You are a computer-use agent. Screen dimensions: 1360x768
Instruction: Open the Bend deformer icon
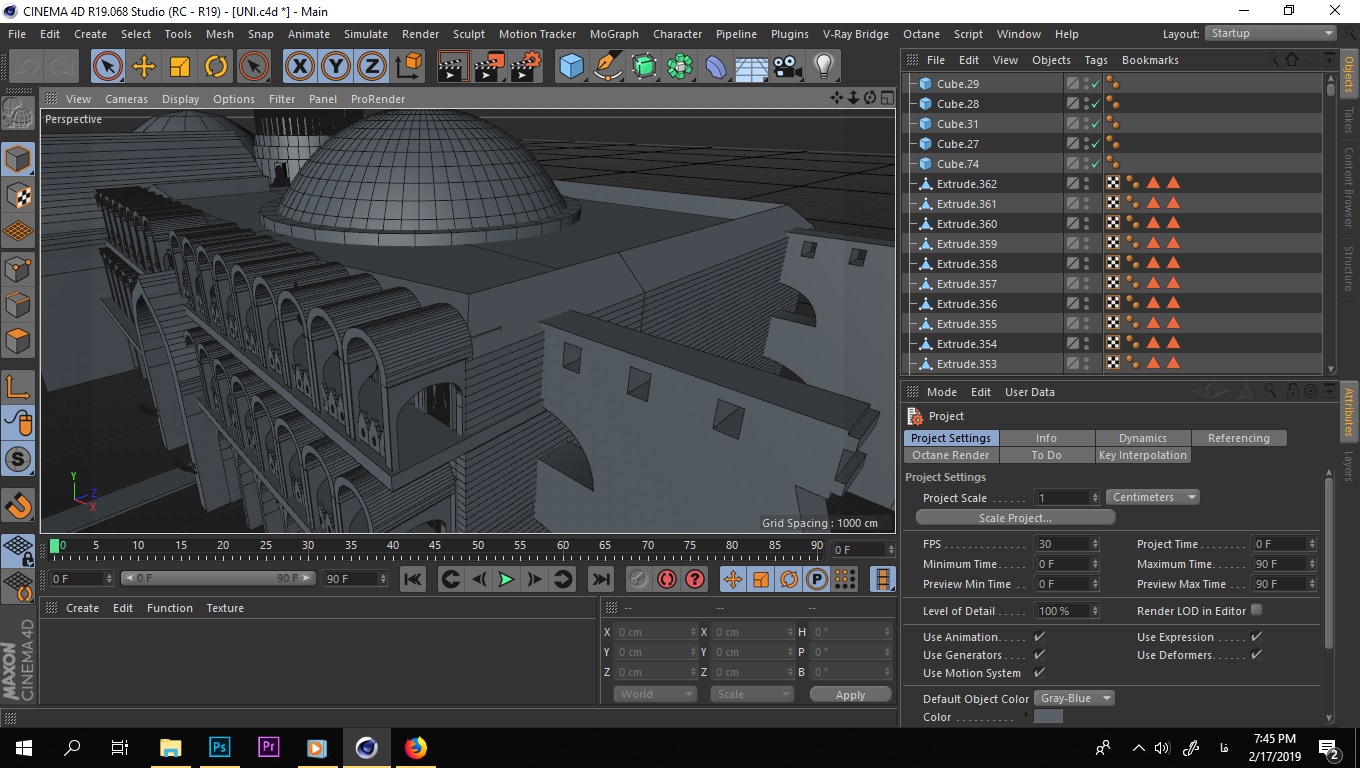716,67
